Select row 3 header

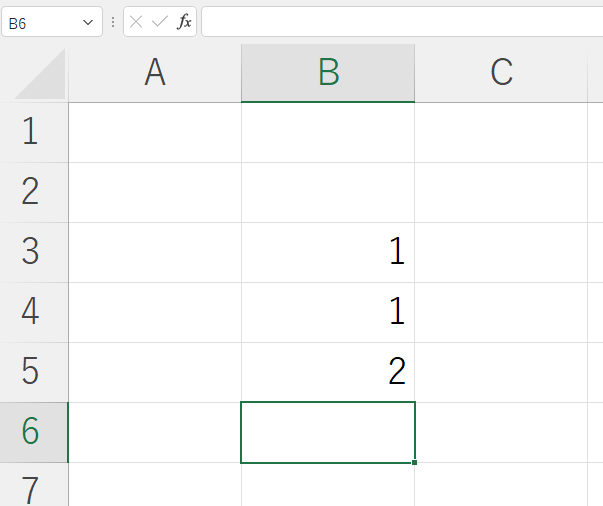pyautogui.click(x=34, y=252)
